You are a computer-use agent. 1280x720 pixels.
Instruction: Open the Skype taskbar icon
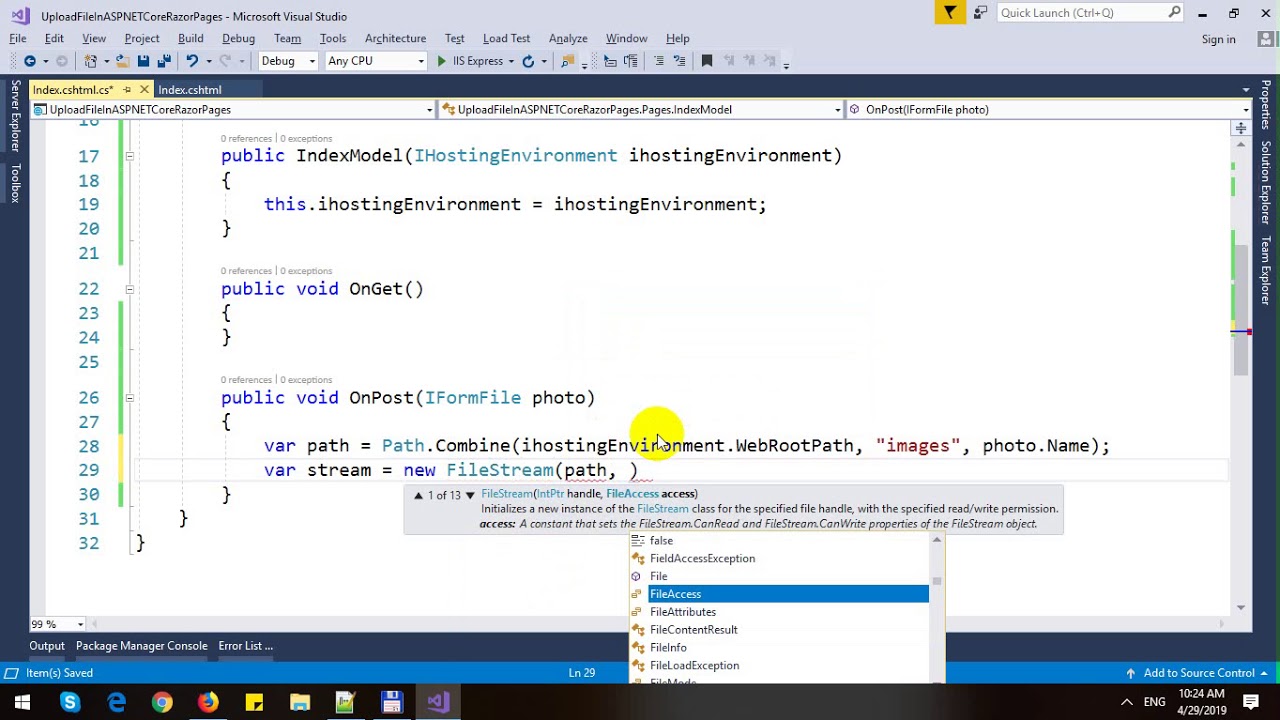(x=69, y=702)
